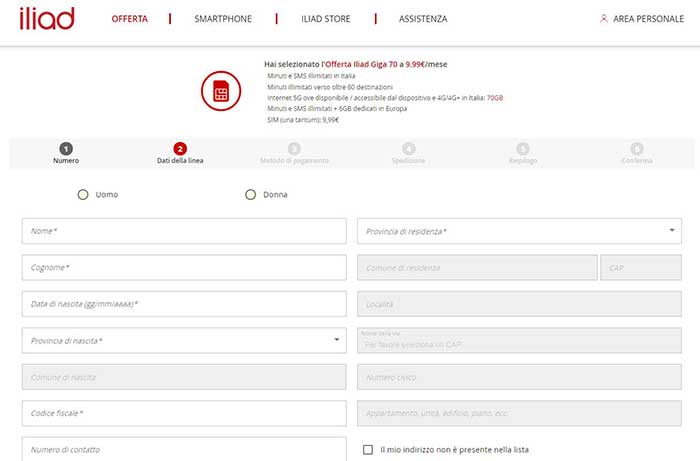Click step 5 Riepilogo circle
700x461 pixels.
pos(523,149)
